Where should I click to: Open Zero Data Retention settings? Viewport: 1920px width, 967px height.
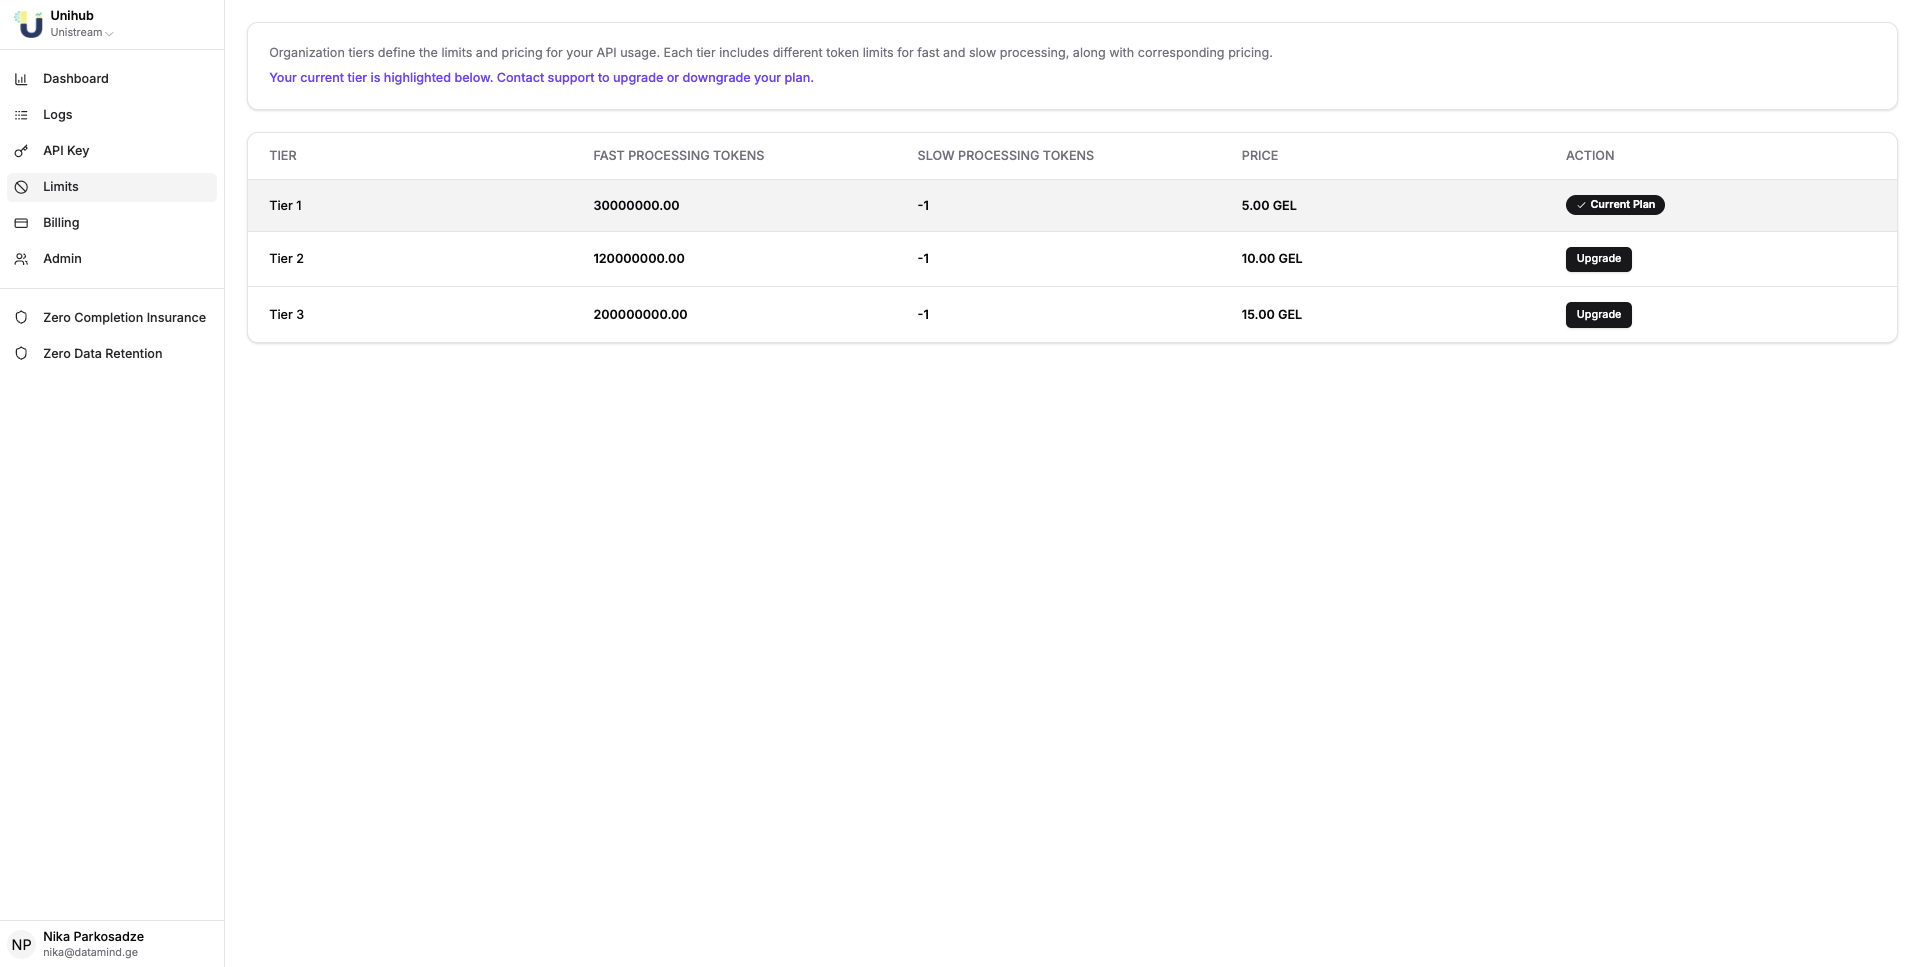point(102,354)
